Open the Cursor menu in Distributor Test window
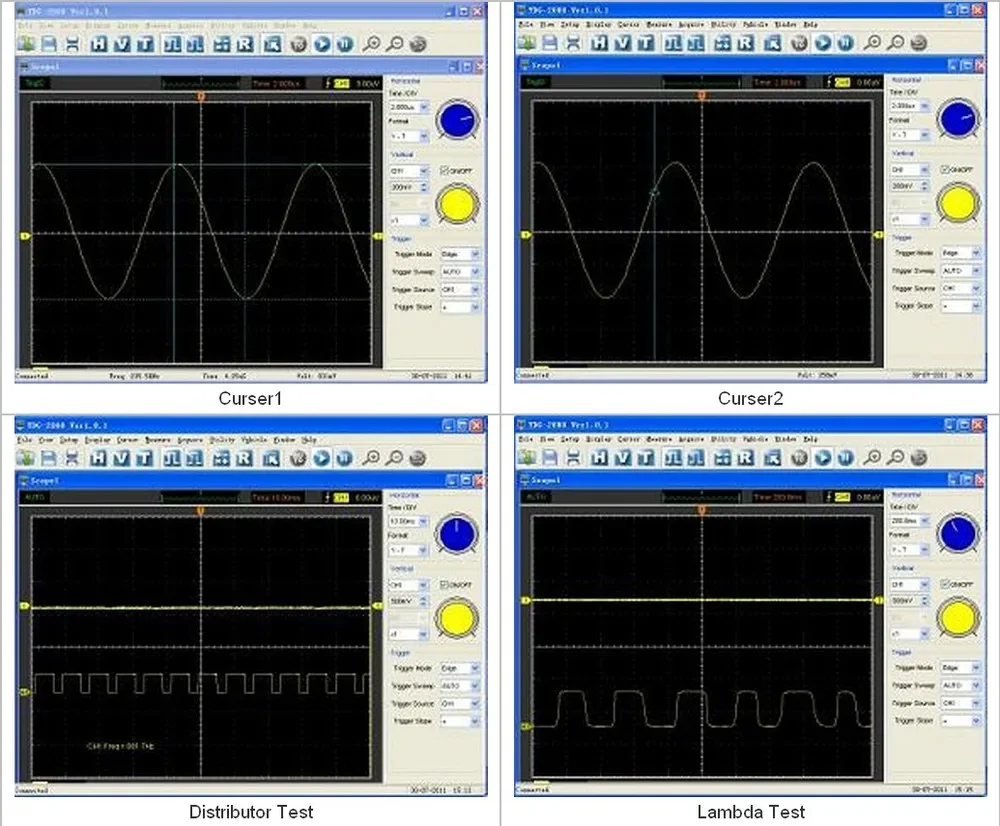 point(127,439)
